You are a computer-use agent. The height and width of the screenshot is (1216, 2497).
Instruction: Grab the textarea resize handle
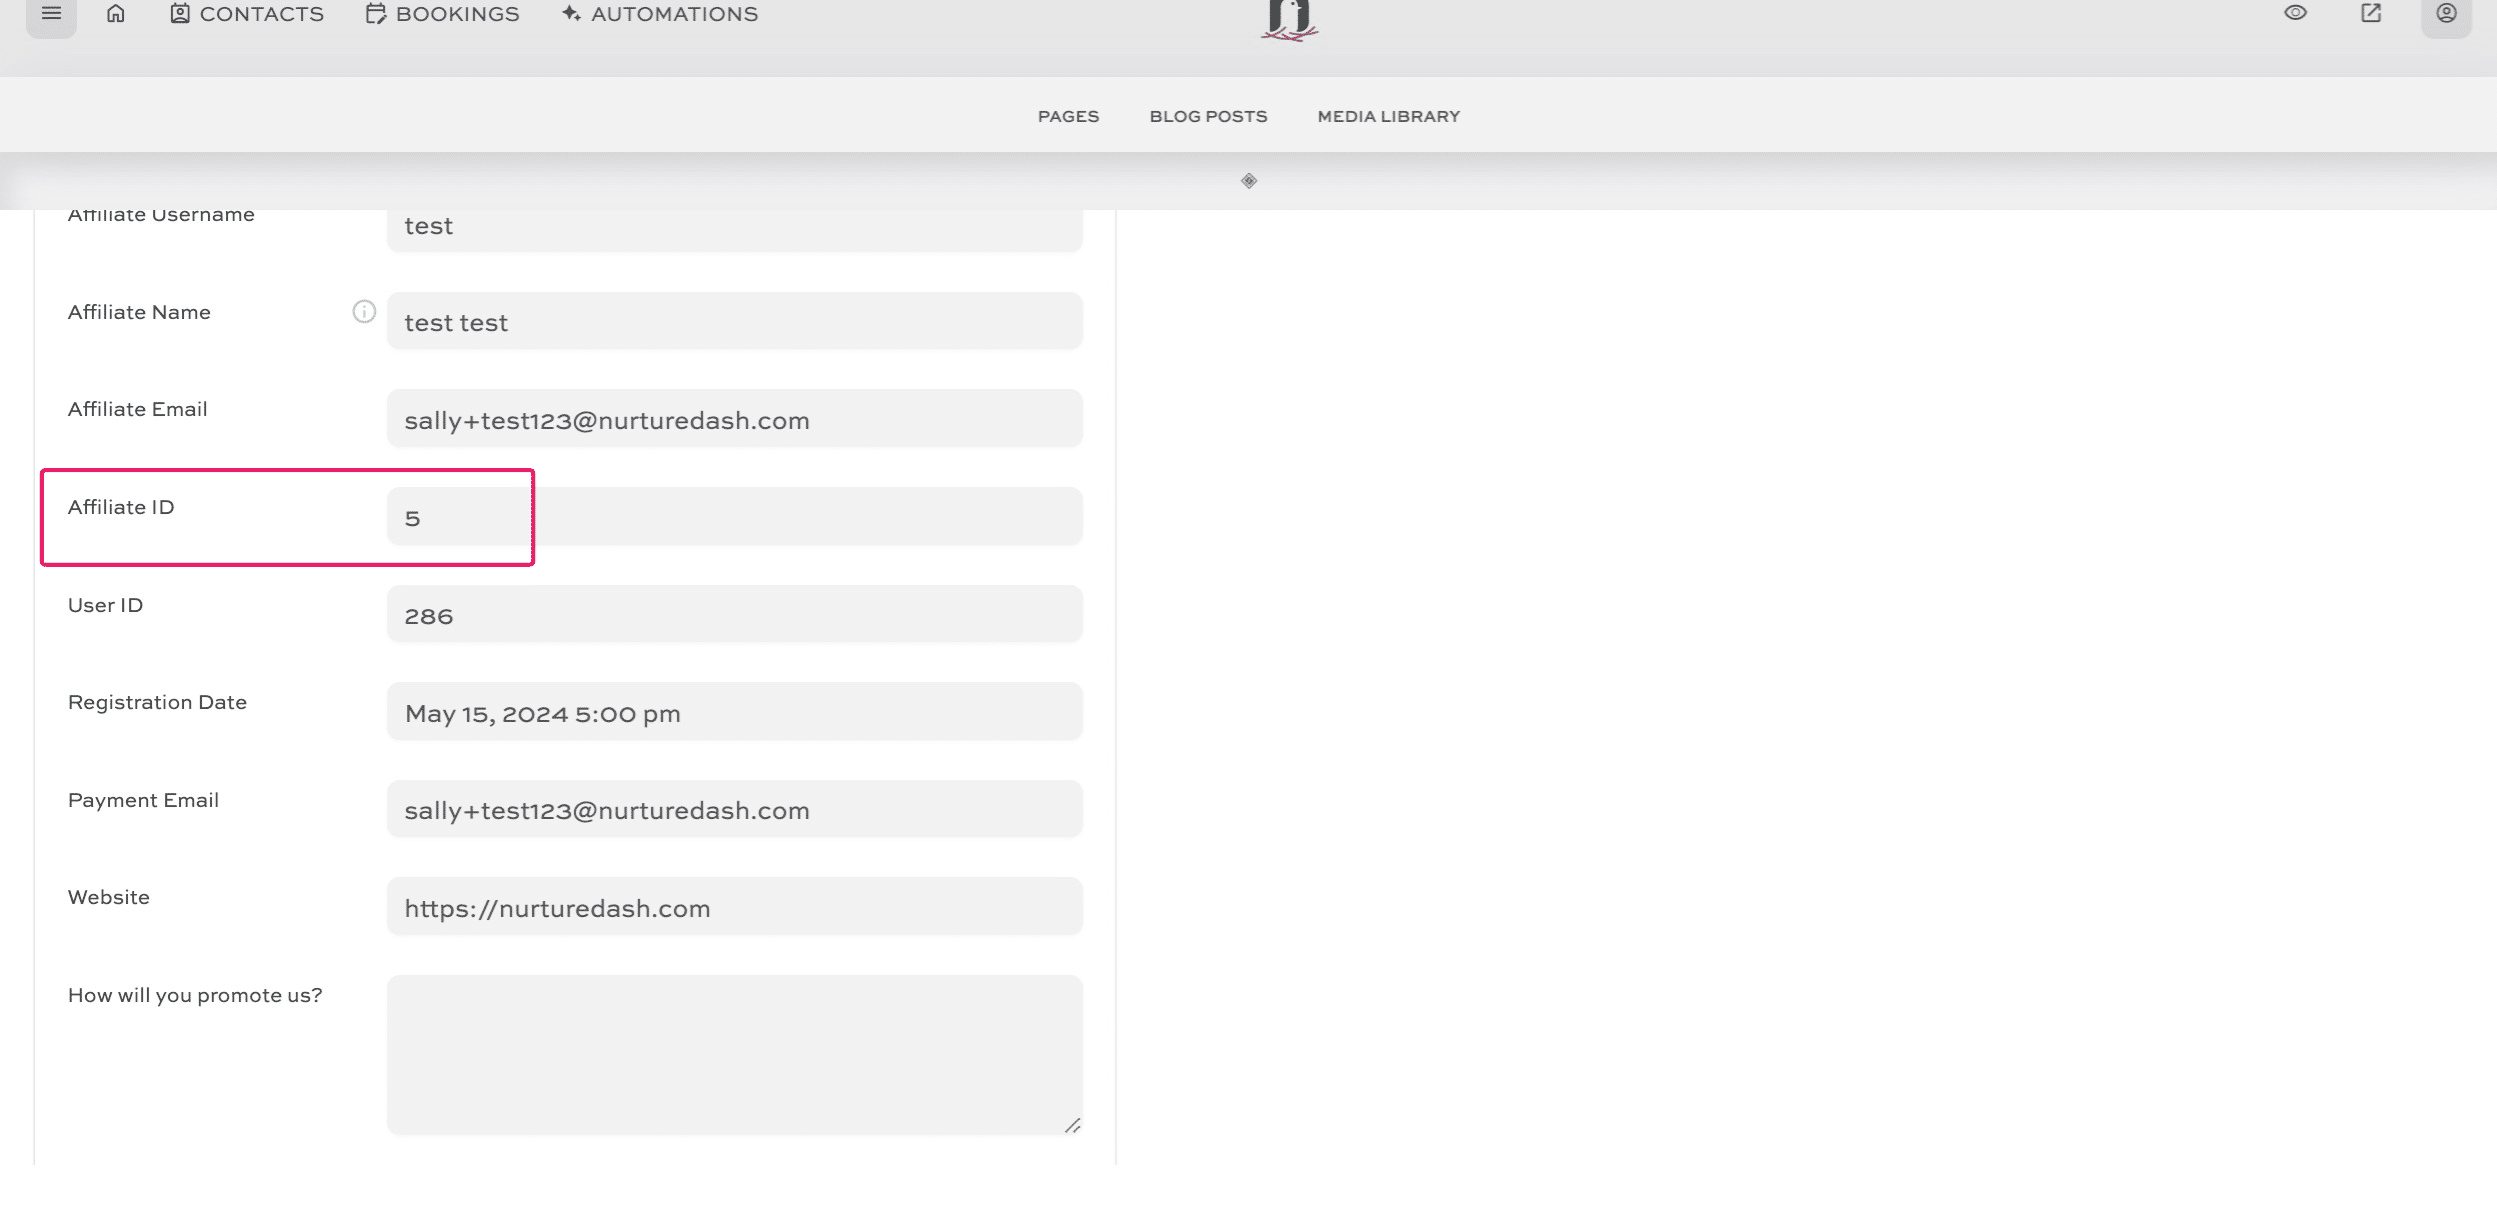coord(1072,1126)
